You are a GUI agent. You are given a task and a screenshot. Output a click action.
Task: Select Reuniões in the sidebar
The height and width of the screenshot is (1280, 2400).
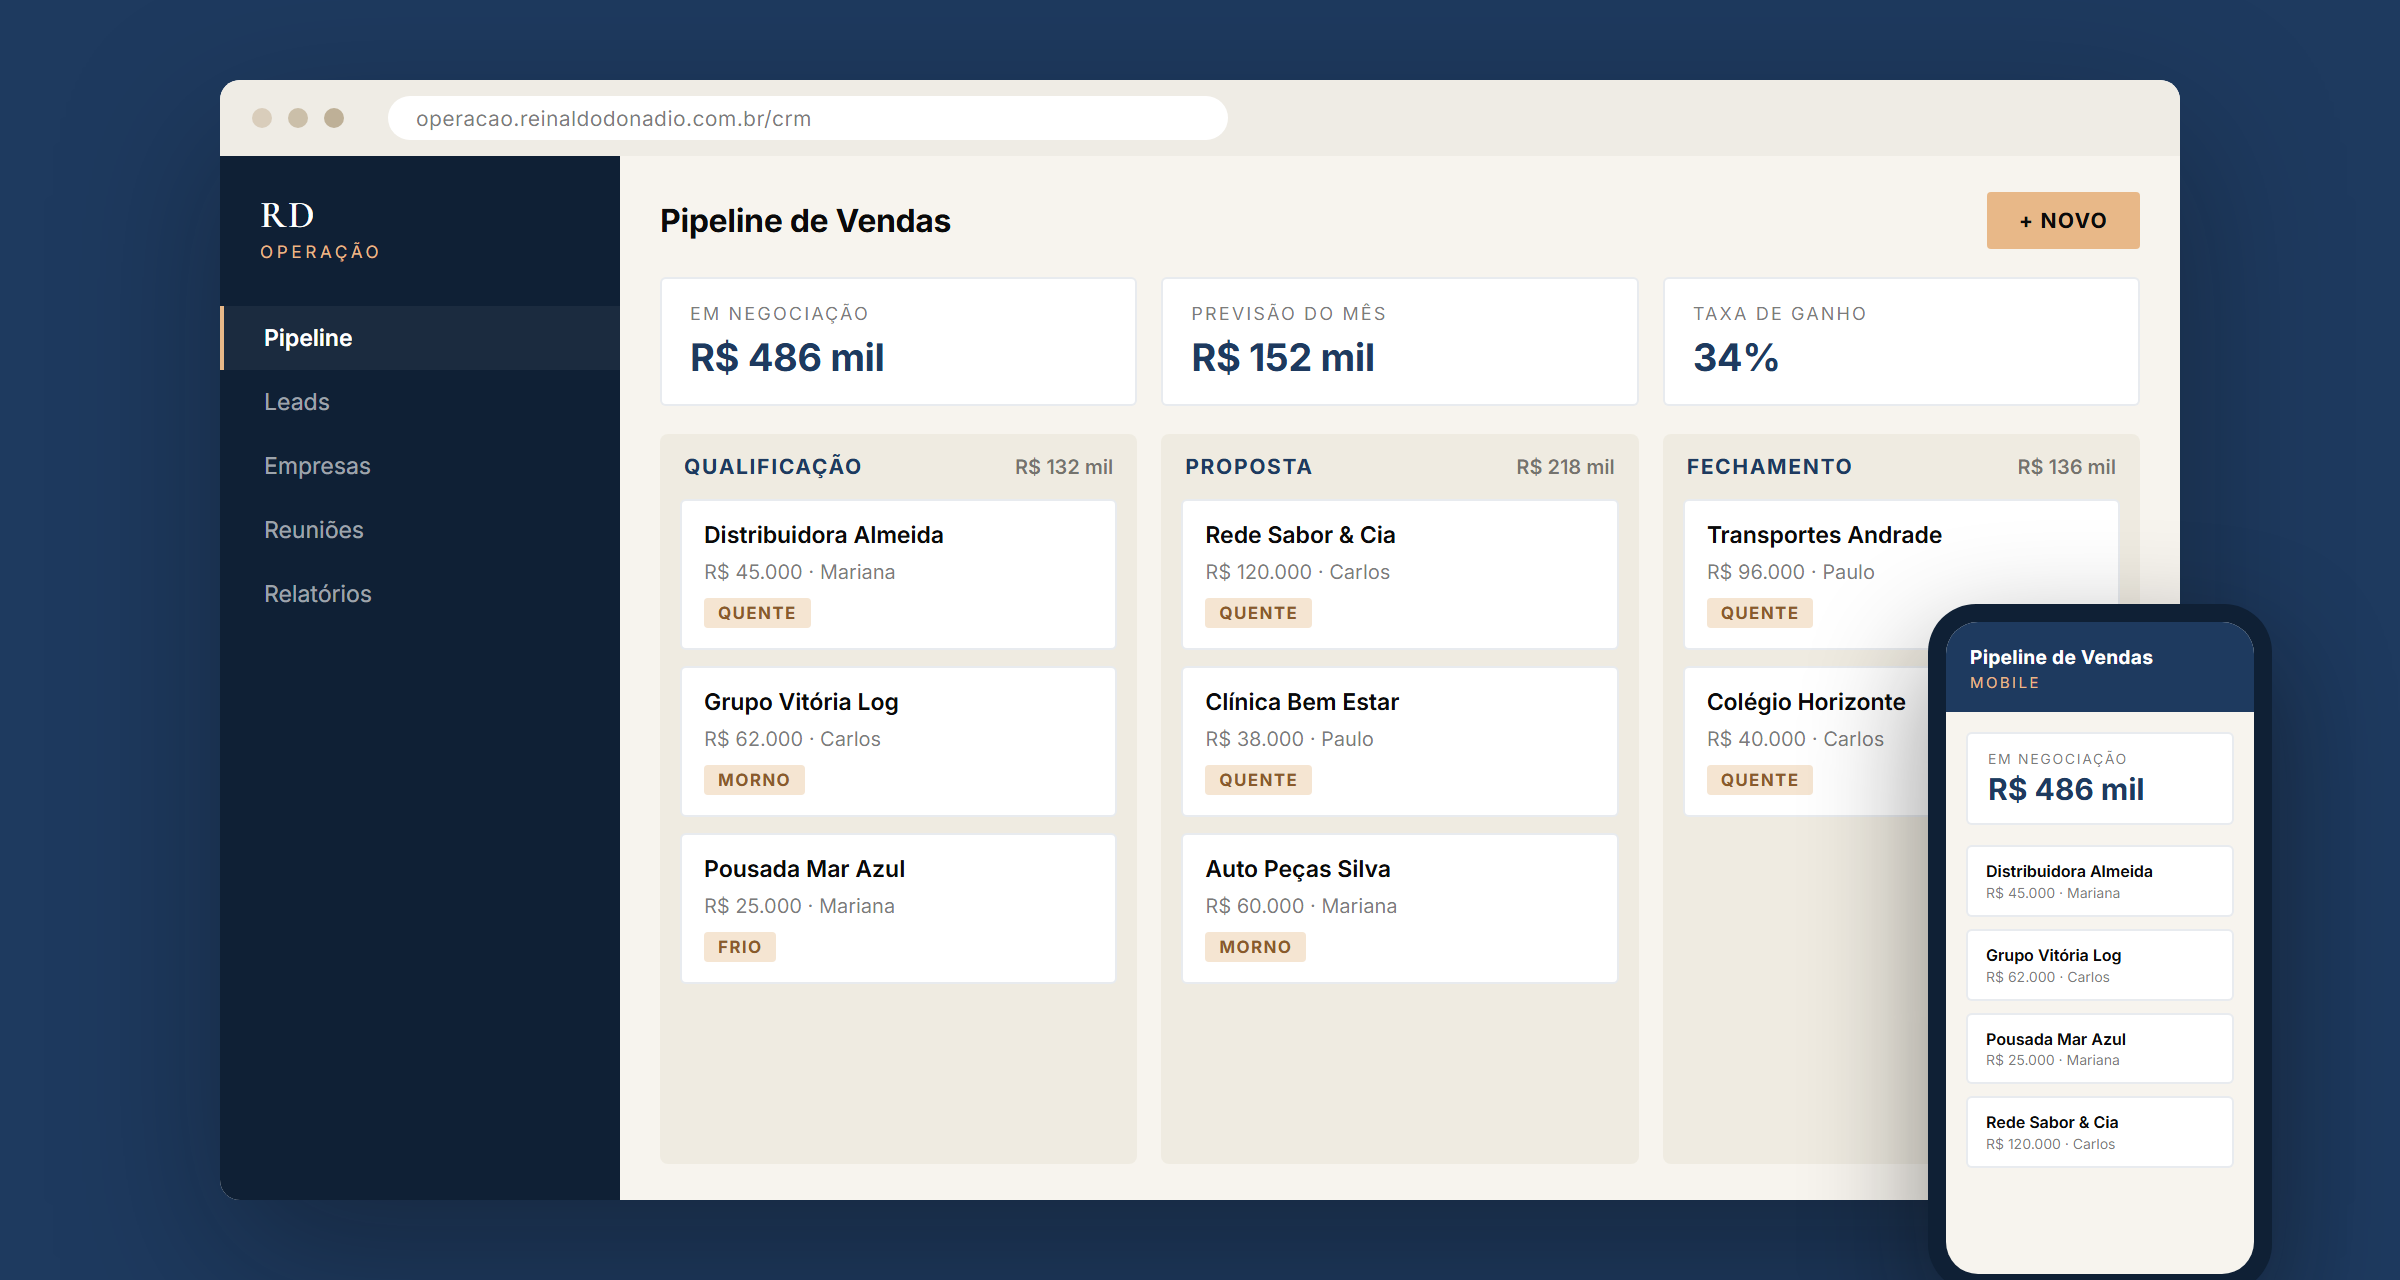[x=420, y=530]
